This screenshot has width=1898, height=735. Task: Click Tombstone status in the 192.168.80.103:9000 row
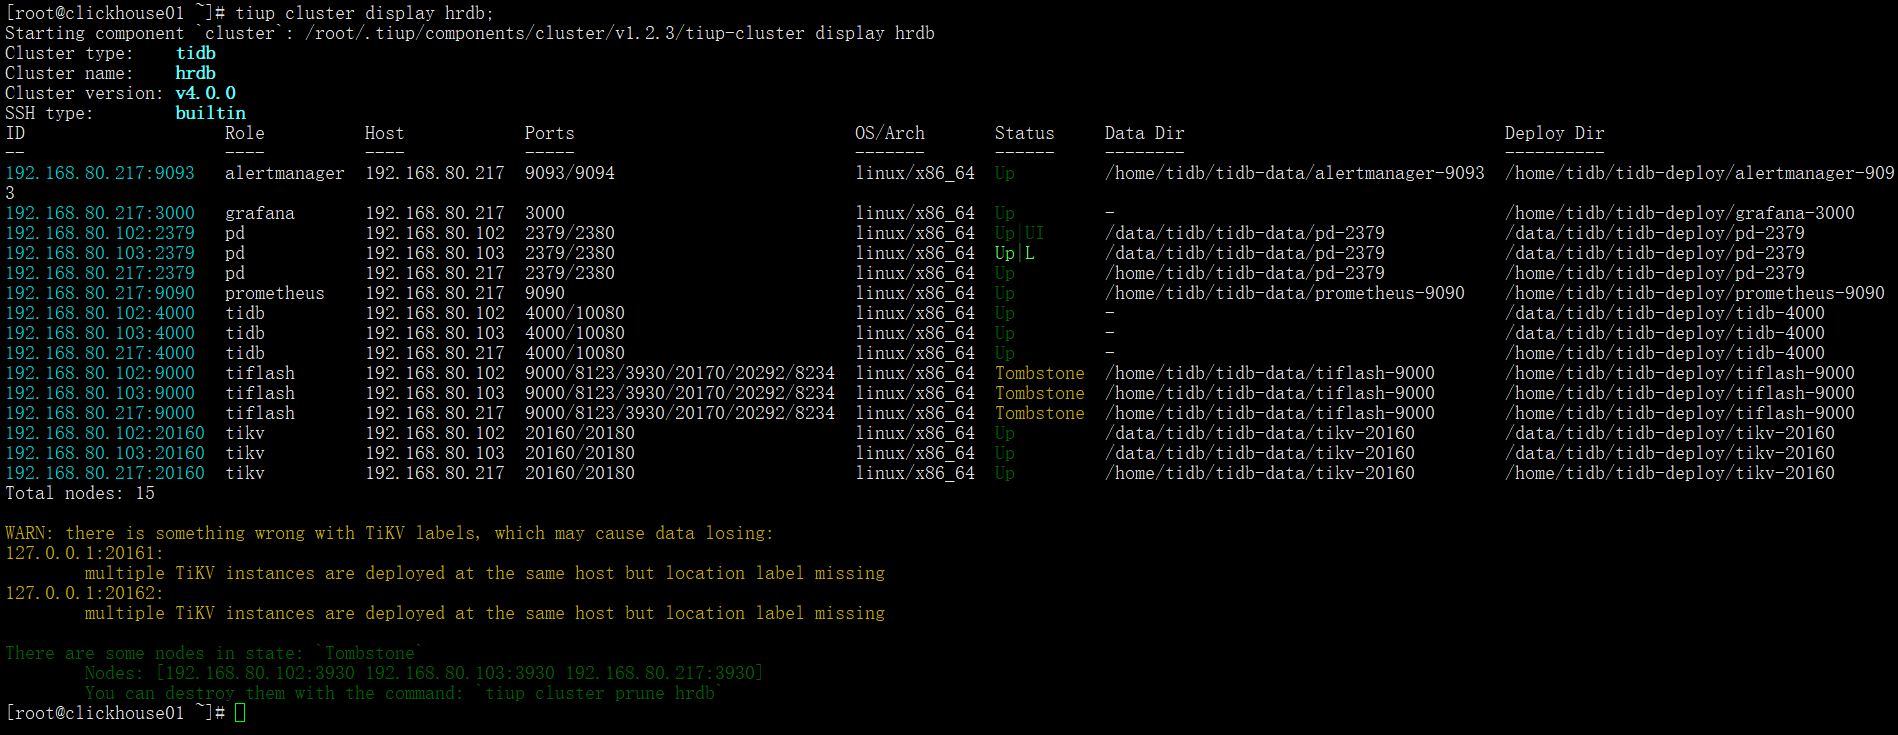[1040, 393]
